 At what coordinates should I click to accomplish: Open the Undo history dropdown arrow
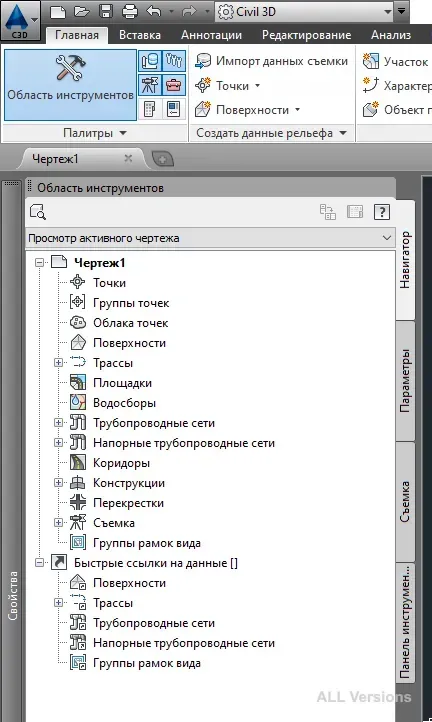(171, 12)
